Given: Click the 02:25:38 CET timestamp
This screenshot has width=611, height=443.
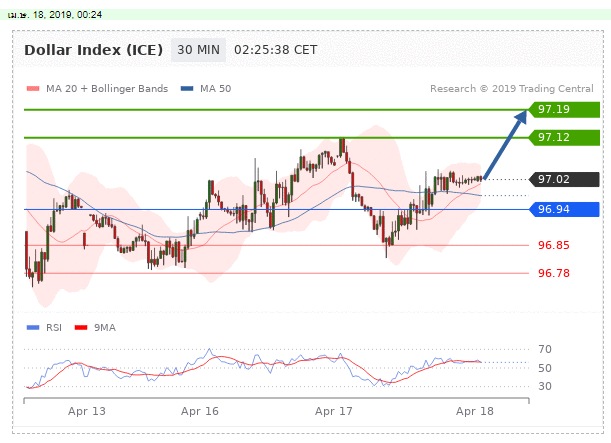Looking at the screenshot, I should coord(275,50).
